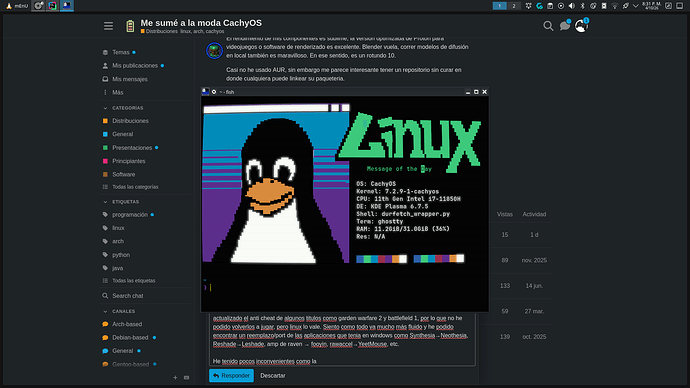Go to Temas in sidebar
This screenshot has width=690, height=388.
tap(121, 52)
